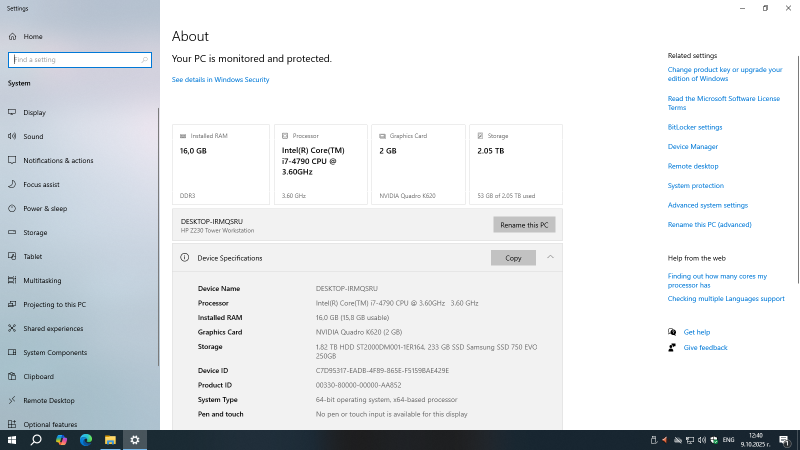Go to Focus assist settings
Image resolution: width=800 pixels, height=450 pixels.
pos(41,184)
